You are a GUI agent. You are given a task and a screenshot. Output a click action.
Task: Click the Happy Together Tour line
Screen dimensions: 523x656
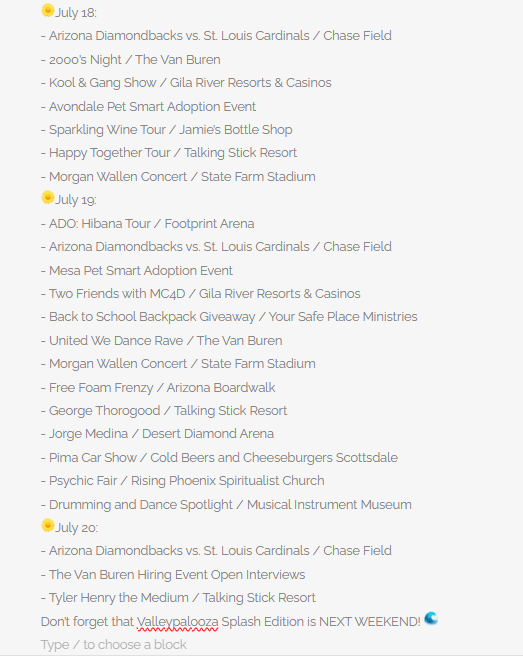click(x=169, y=153)
